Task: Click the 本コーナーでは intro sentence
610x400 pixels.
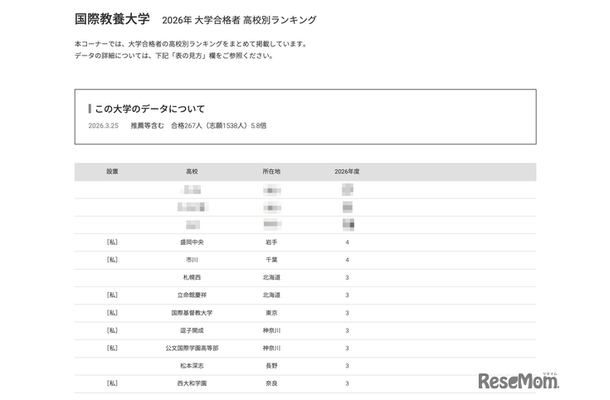Action: (191, 44)
